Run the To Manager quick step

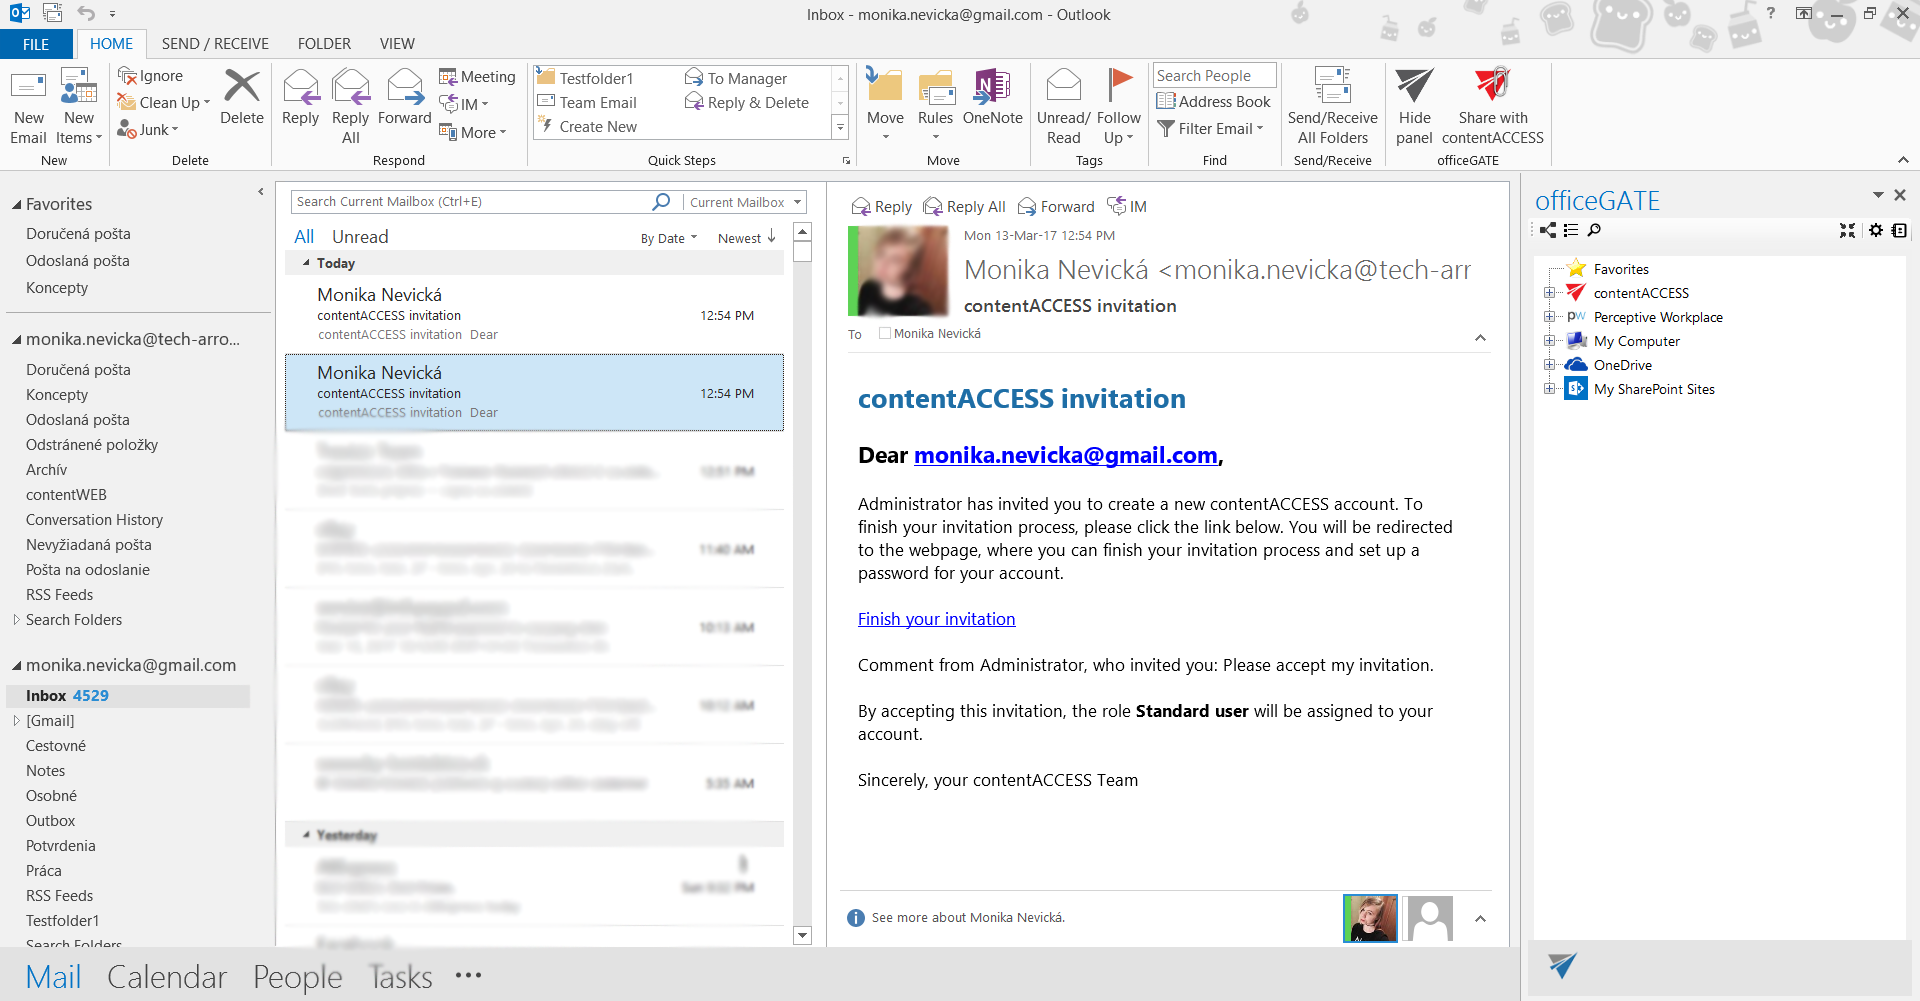coord(736,79)
